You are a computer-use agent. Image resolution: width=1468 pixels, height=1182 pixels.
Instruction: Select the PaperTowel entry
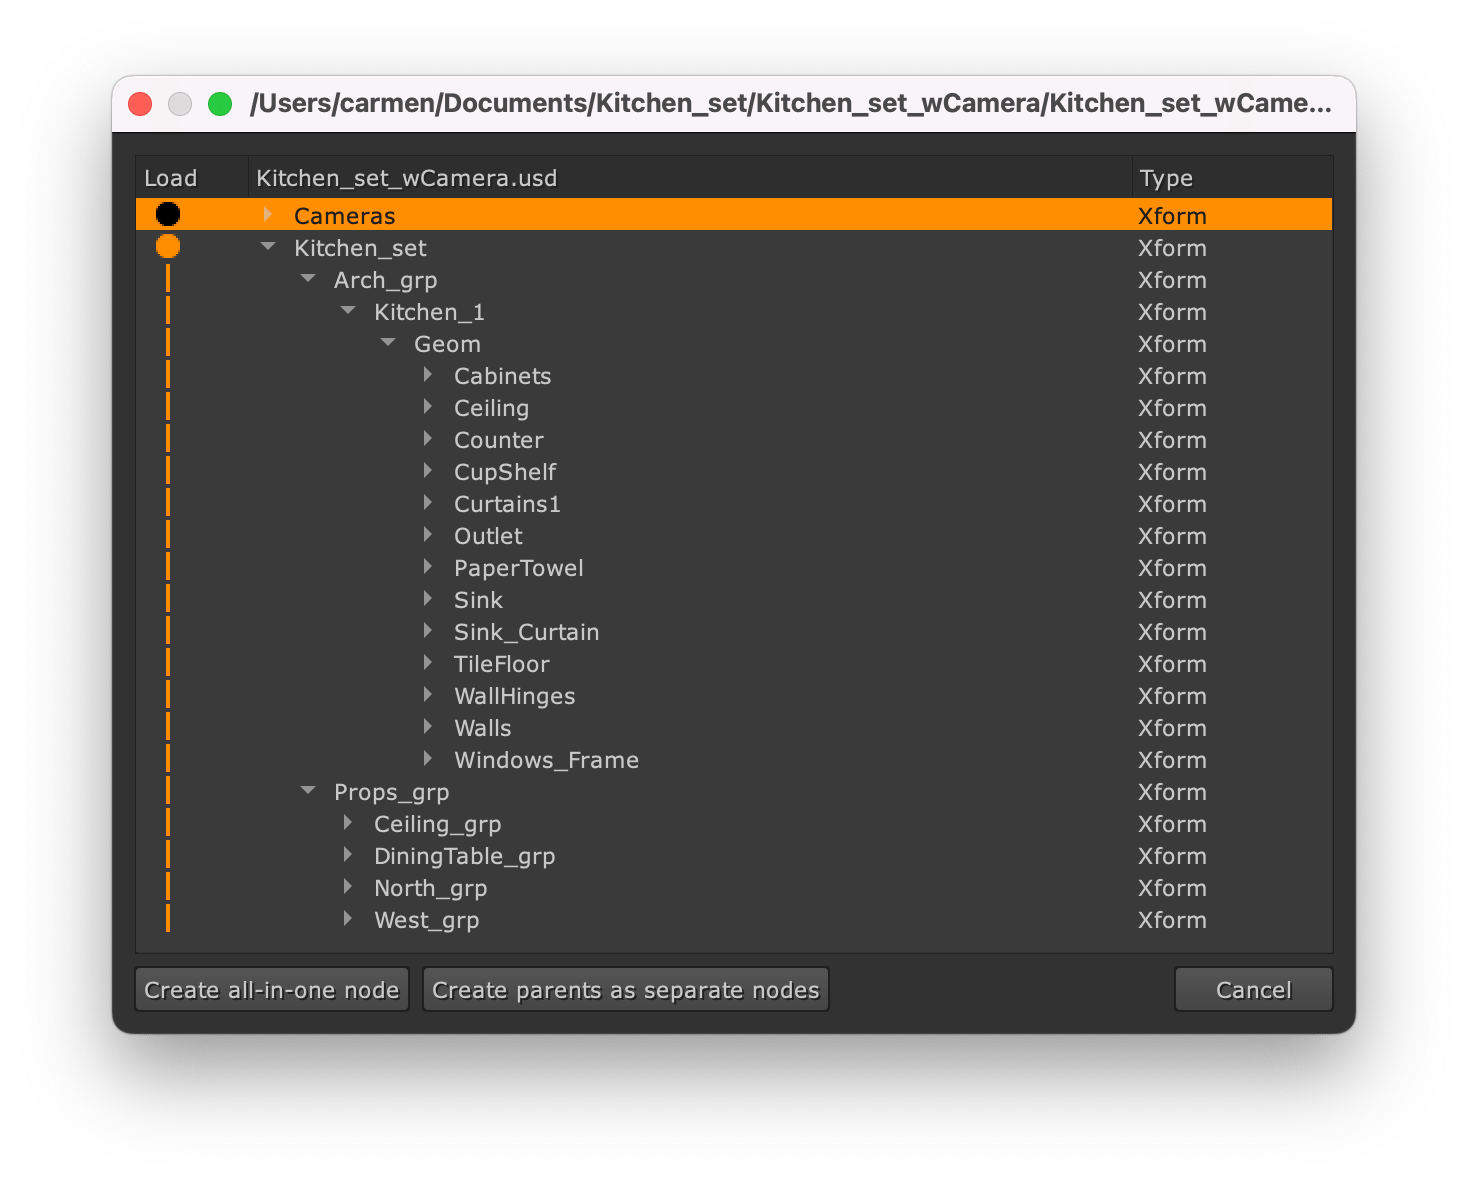tap(519, 567)
